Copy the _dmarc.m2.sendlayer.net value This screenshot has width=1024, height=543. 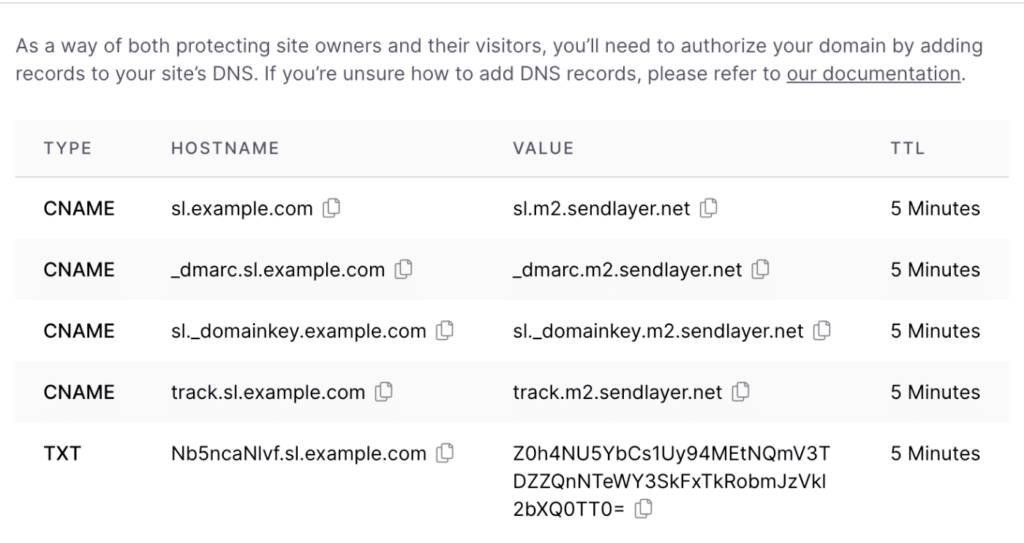coord(761,270)
